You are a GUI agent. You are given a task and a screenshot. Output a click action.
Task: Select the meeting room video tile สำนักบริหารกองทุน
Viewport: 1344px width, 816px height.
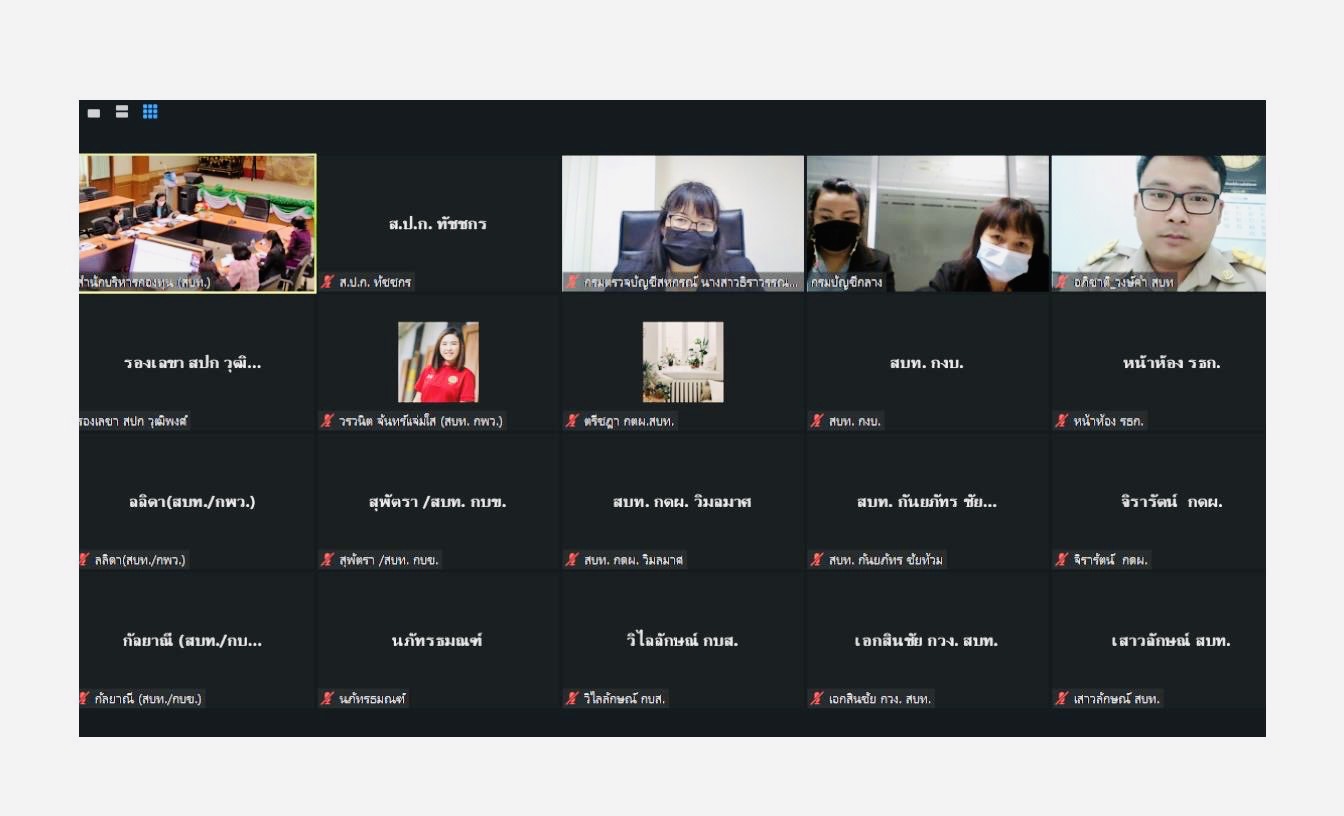[198, 223]
